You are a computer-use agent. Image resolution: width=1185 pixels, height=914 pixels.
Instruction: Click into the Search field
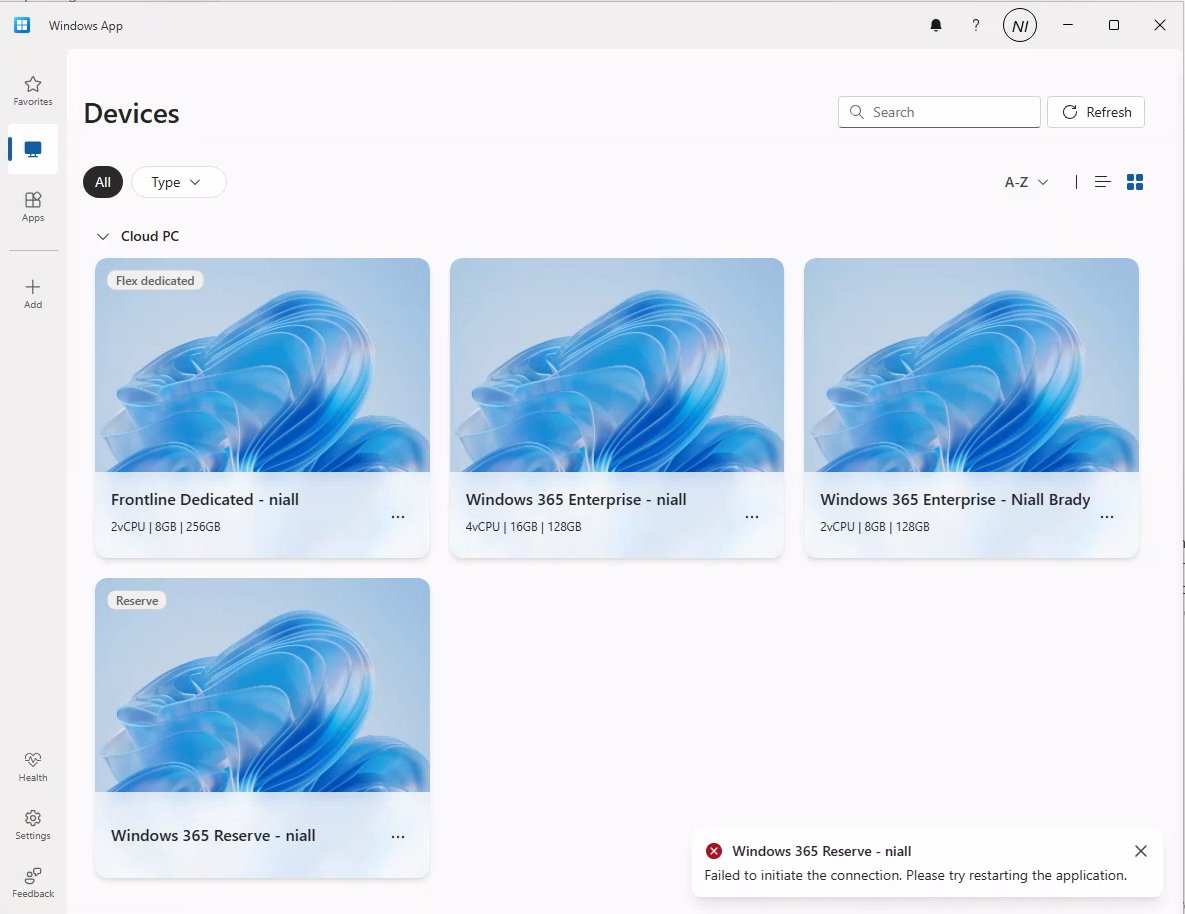[x=939, y=112]
